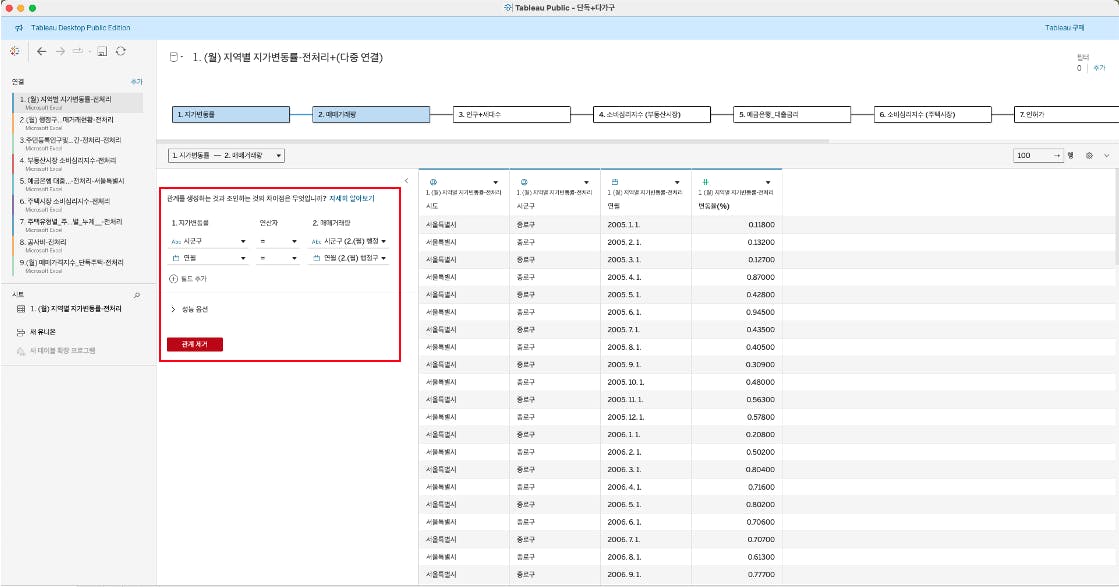Save the workbook using the disk icon
The image size is (1119, 587).
pyautogui.click(x=102, y=51)
